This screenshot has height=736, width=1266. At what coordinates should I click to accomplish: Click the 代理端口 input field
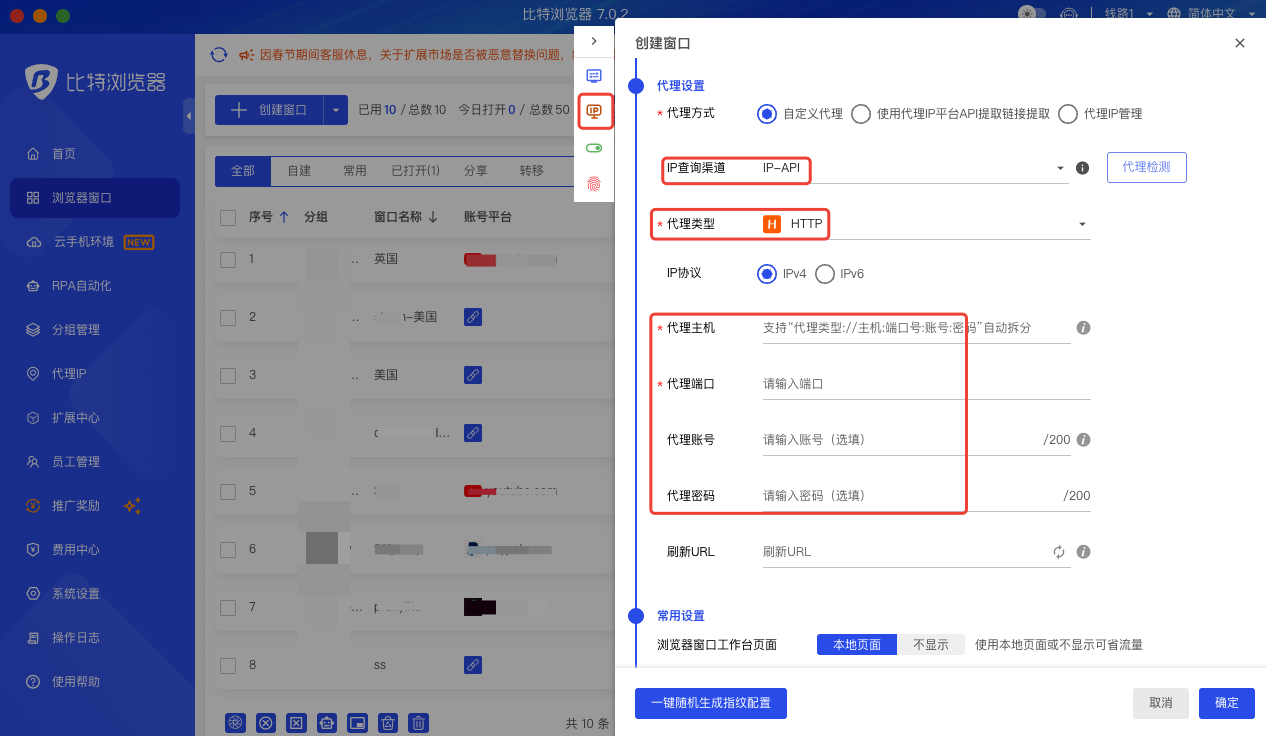pyautogui.click(x=926, y=384)
